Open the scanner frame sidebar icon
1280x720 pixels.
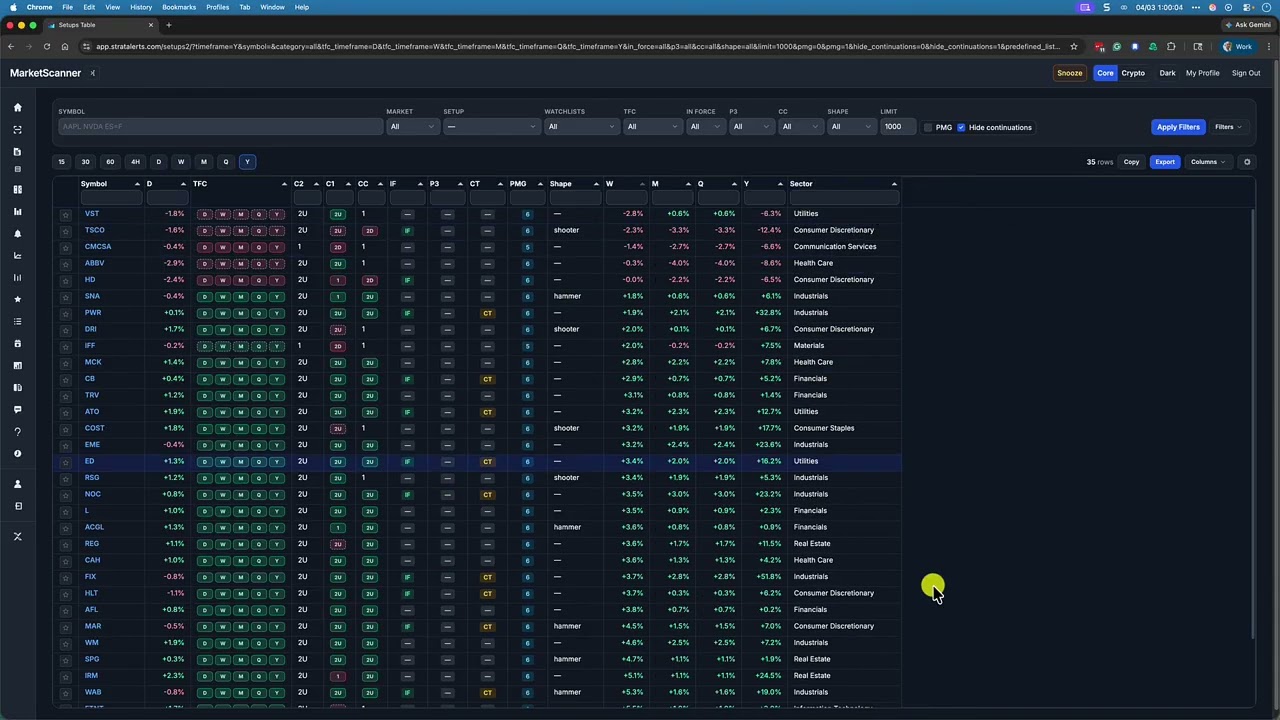(17, 130)
